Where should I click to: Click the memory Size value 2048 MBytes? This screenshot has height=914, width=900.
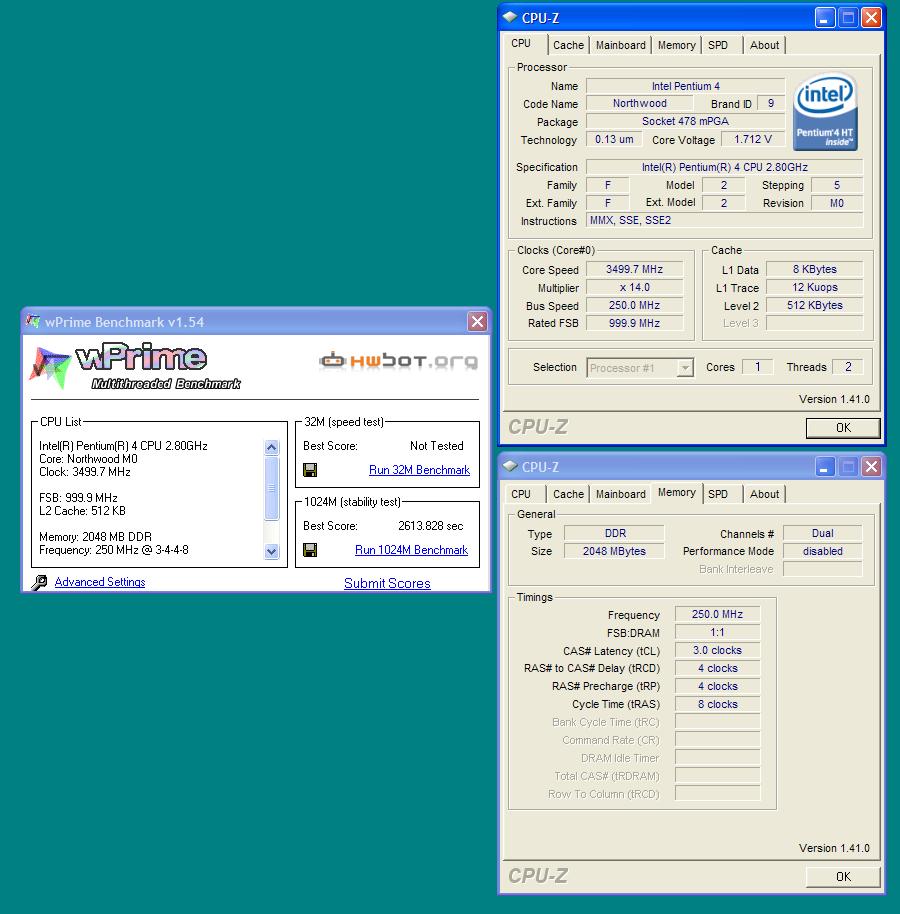tap(614, 551)
